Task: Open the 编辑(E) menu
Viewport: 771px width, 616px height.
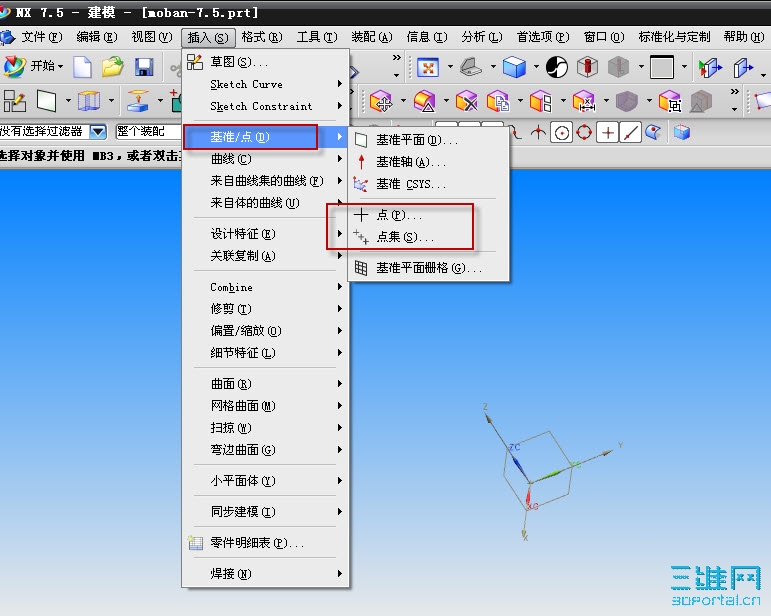Action: [96, 37]
